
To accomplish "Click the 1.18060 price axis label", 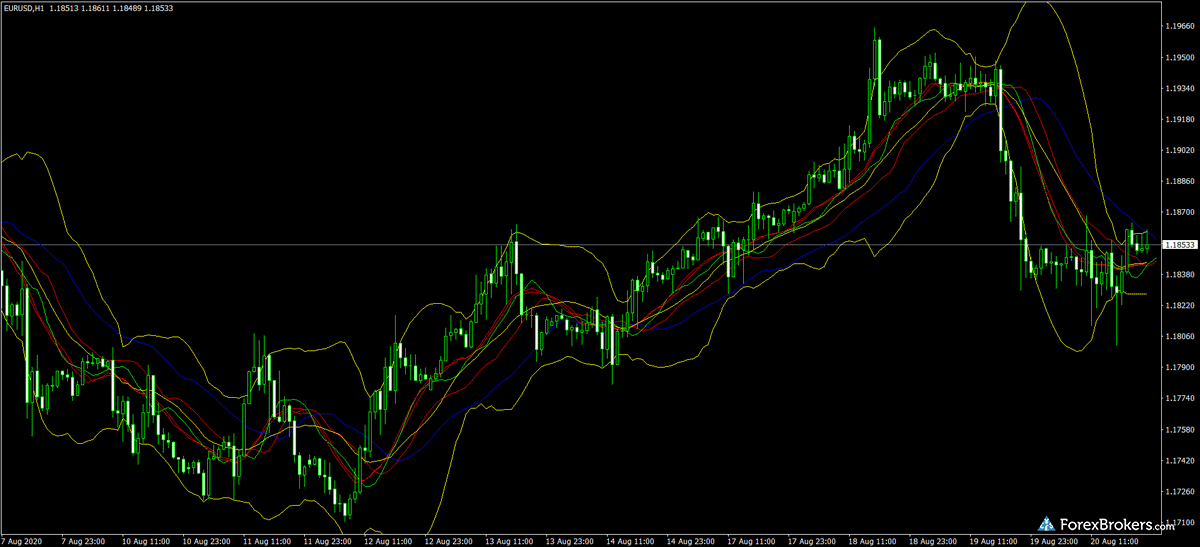I will coord(1176,336).
